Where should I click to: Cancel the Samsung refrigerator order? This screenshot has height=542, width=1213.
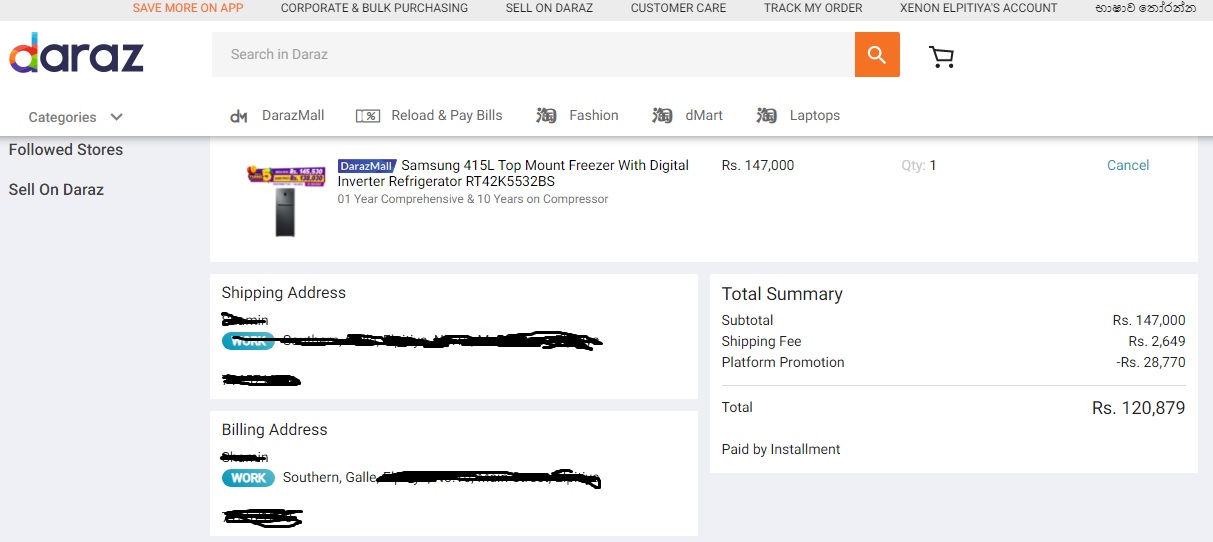(1128, 166)
